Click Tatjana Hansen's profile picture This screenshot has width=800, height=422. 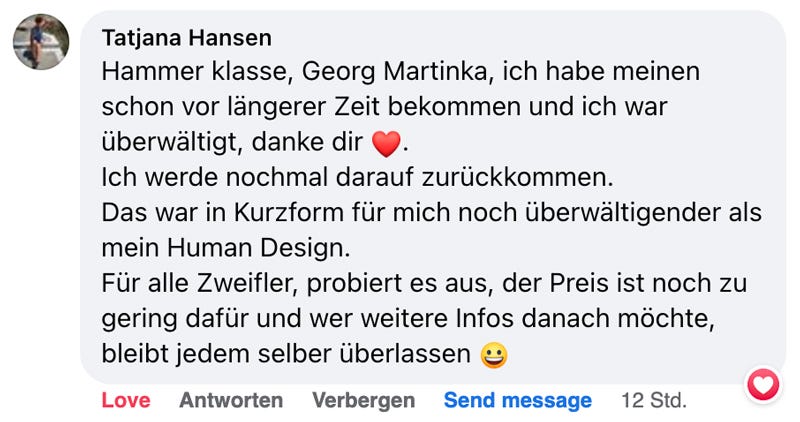[x=41, y=42]
